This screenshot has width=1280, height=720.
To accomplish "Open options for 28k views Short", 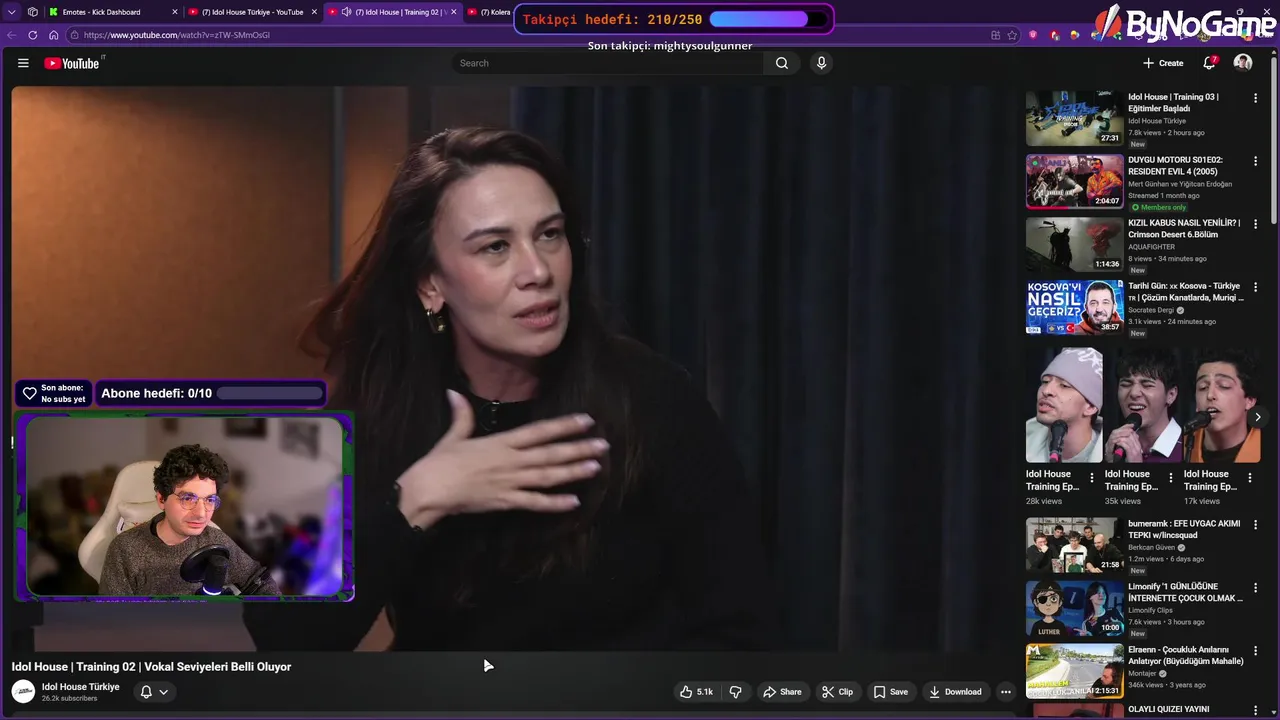I will coord(1092,478).
